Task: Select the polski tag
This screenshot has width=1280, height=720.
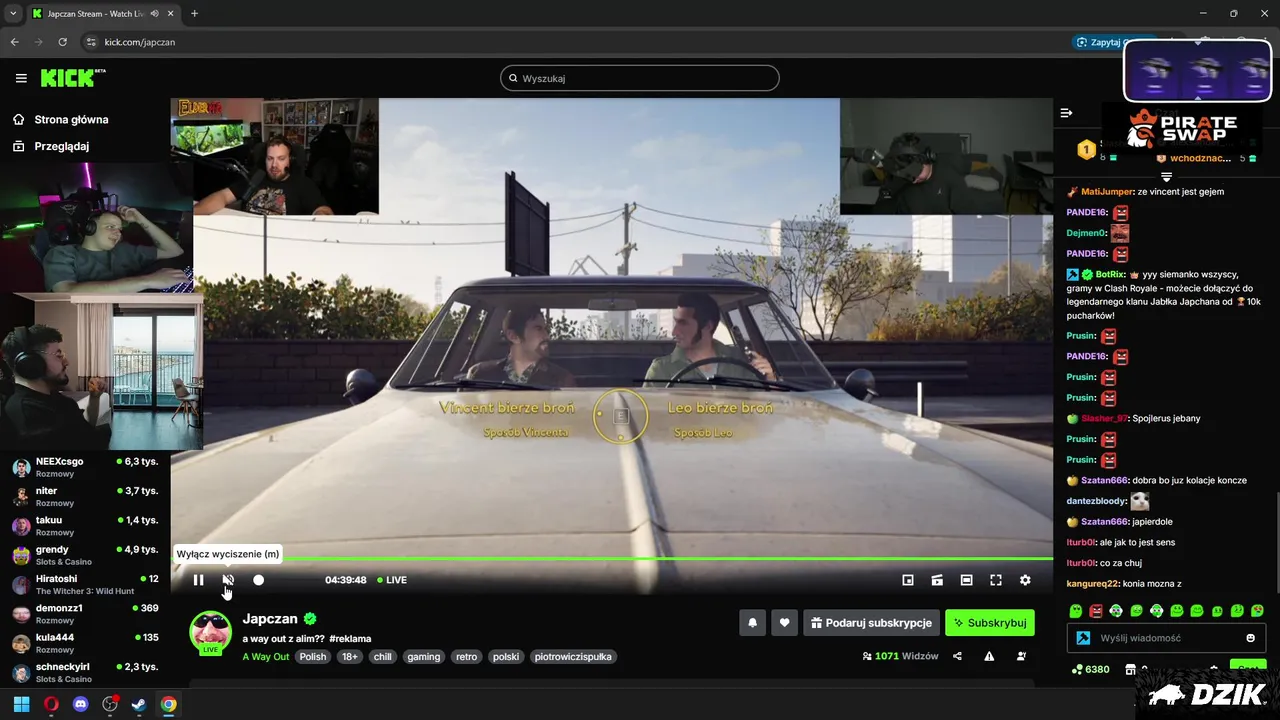Action: coord(506,657)
